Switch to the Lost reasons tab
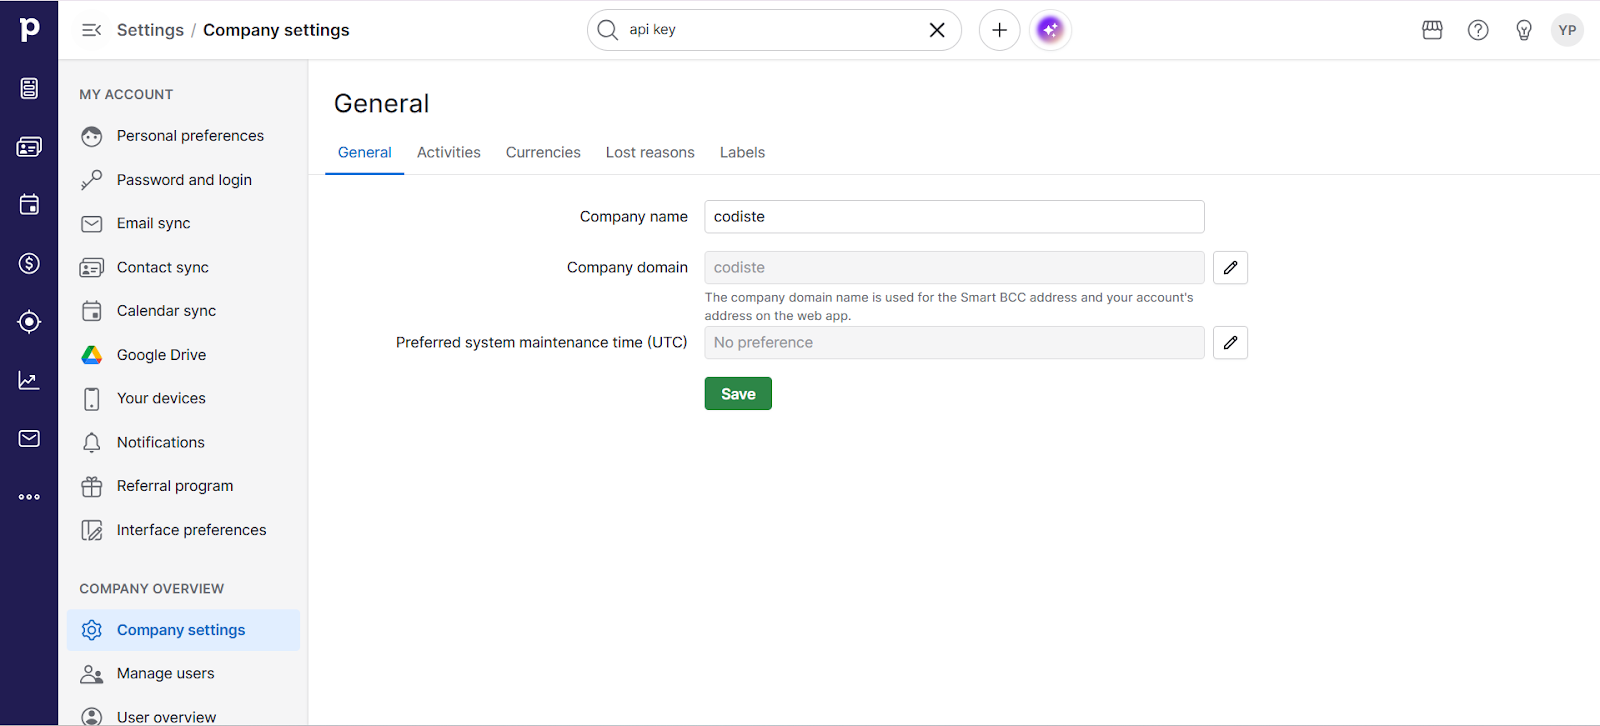 (650, 152)
